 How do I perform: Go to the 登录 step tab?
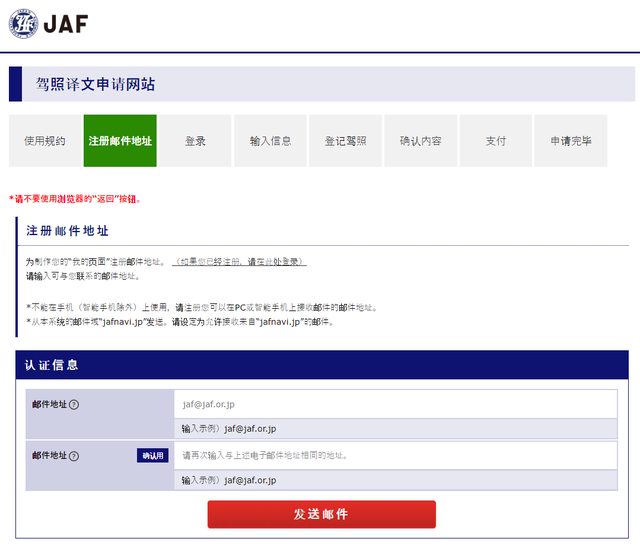point(195,141)
